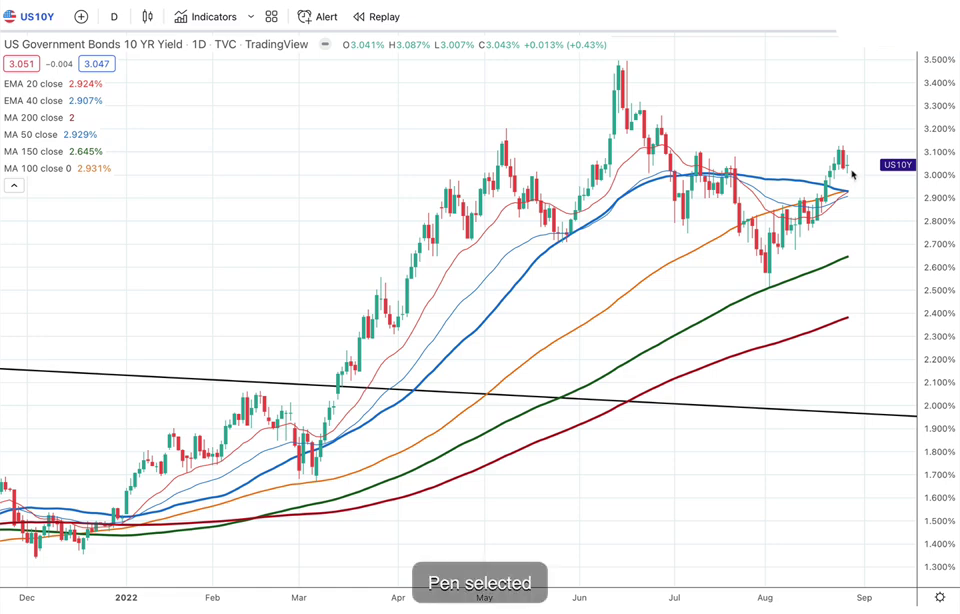Viewport: 960px width, 614px height.
Task: Click the 2022 label on the time axis
Action: (x=126, y=597)
